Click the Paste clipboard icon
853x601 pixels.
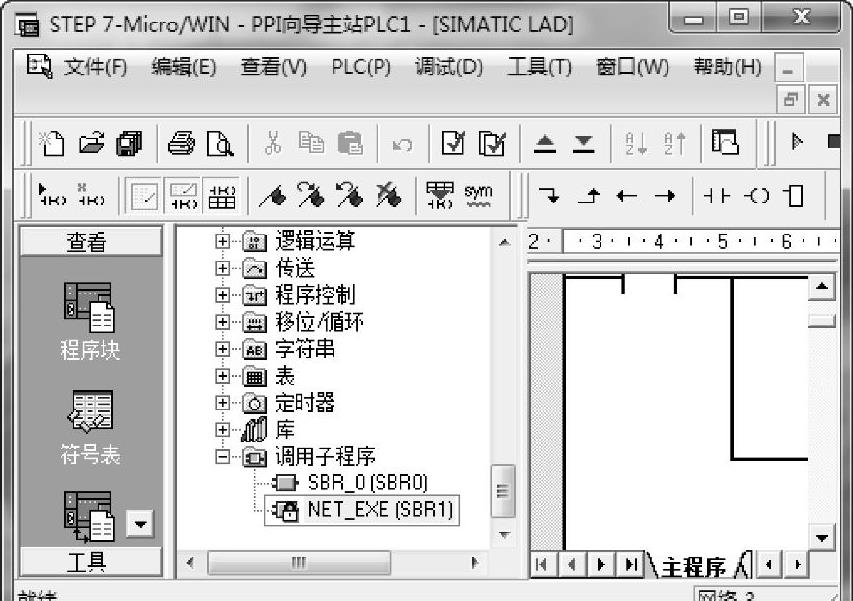coord(350,144)
